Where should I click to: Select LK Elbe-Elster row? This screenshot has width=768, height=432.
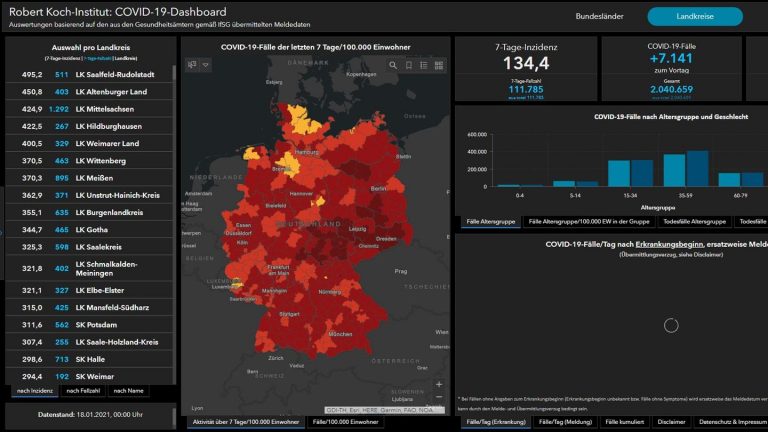click(x=89, y=290)
